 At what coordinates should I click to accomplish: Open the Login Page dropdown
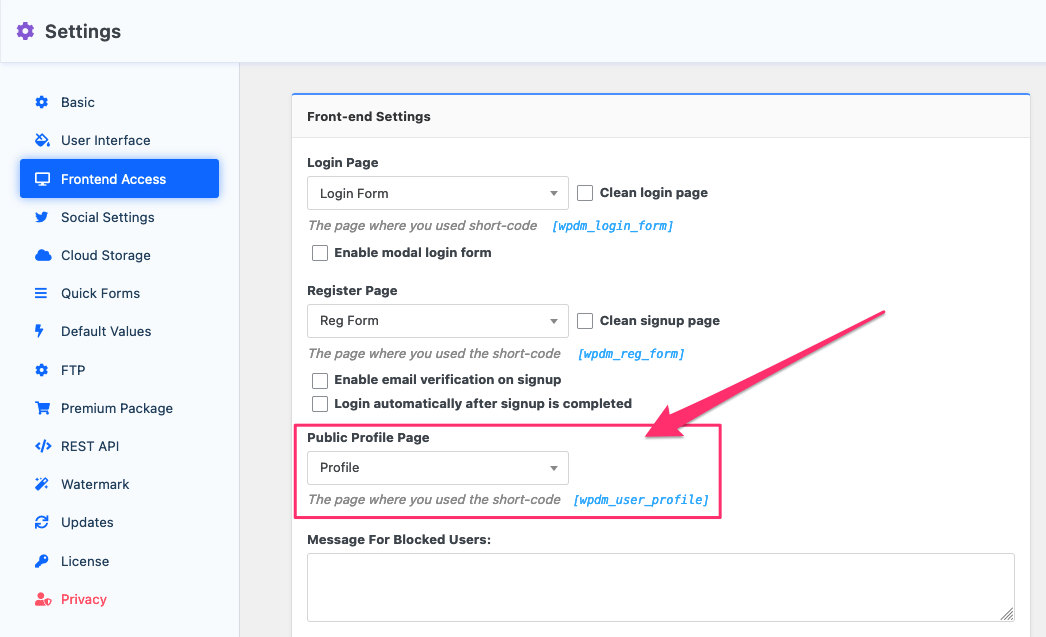tap(437, 192)
